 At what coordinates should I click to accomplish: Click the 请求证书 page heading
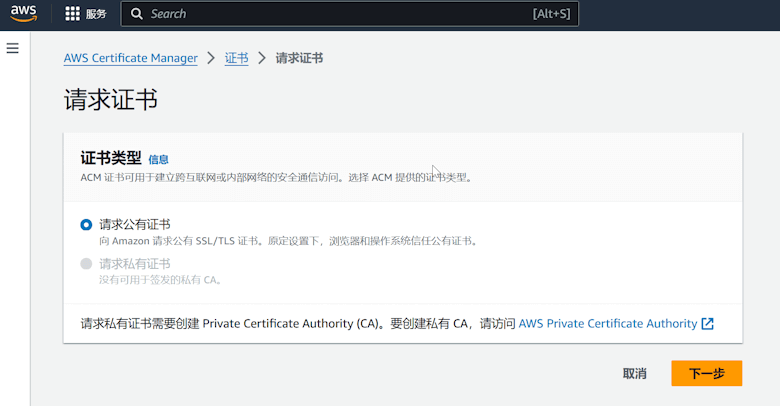(111, 100)
